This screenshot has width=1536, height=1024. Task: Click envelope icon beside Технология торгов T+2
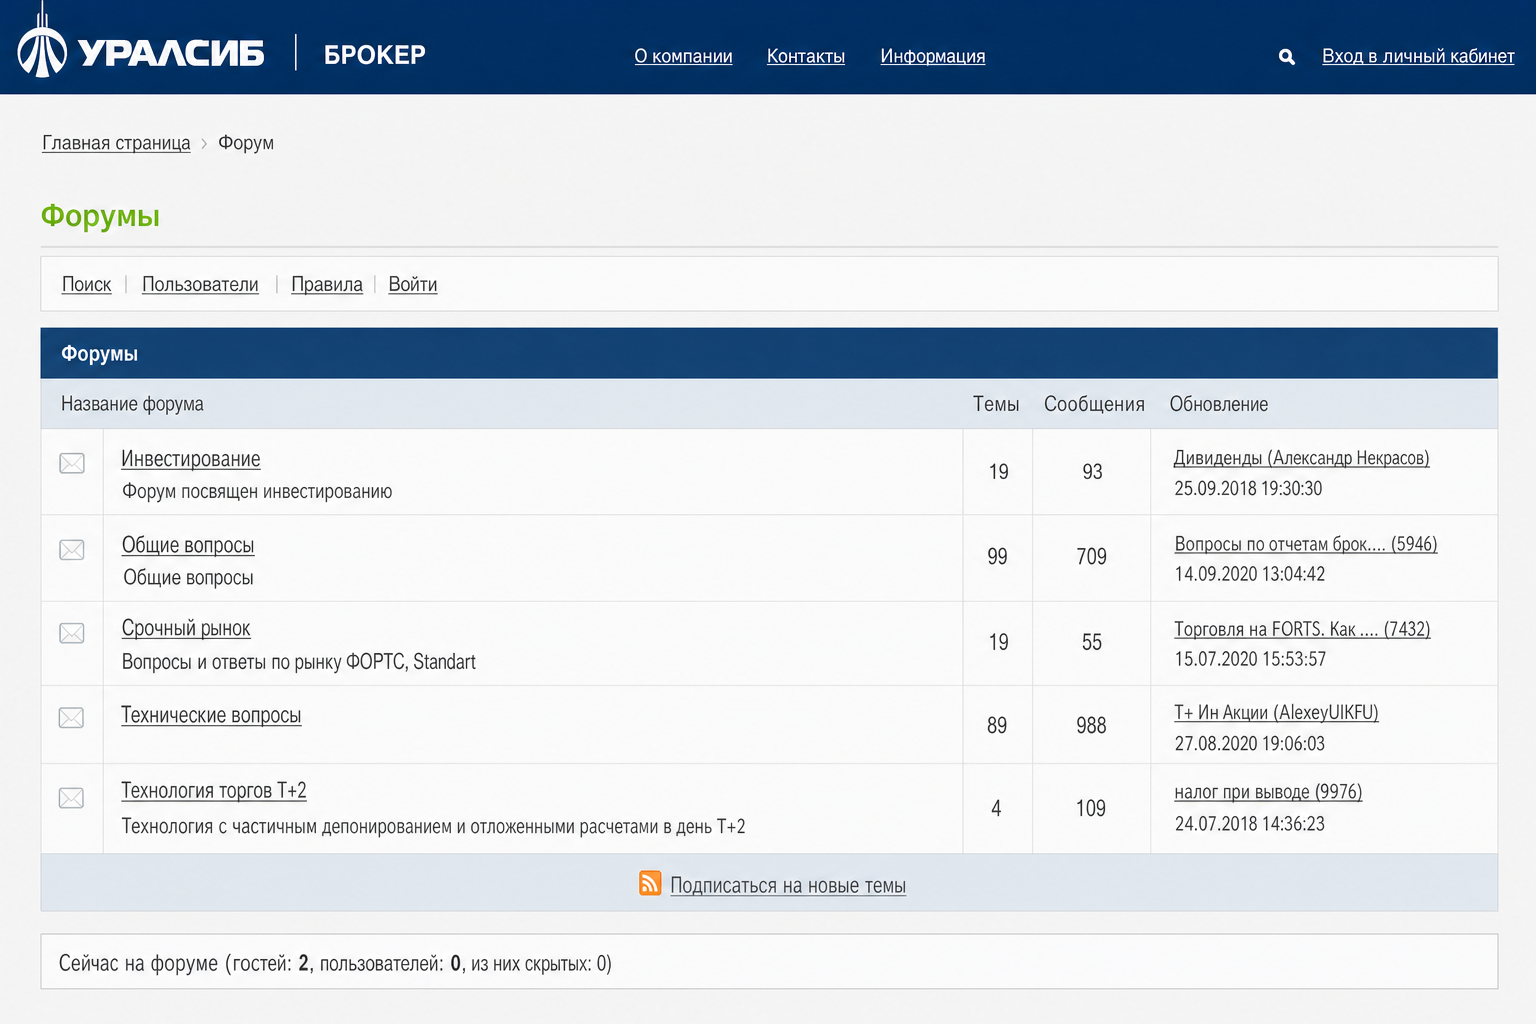[x=72, y=798]
